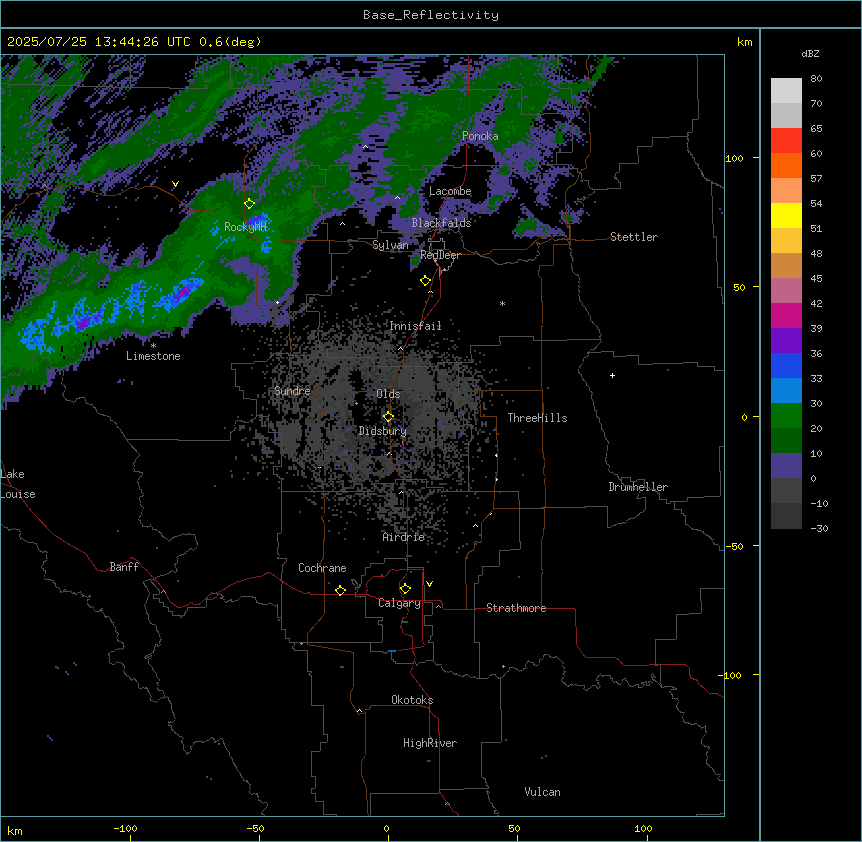
Task: Click the Innisfail city label
Action: pyautogui.click(x=415, y=326)
